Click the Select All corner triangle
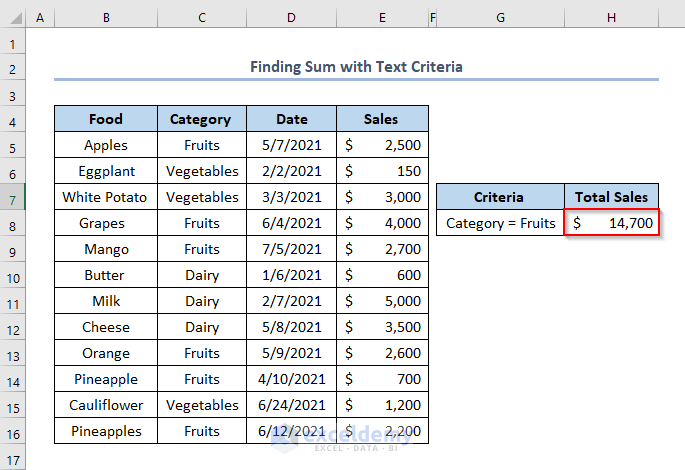 click(x=12, y=19)
